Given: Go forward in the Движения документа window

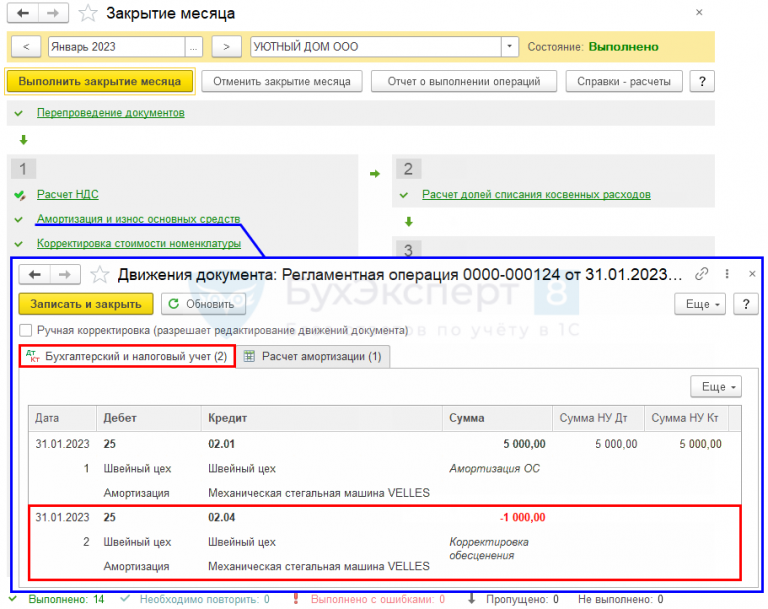Looking at the screenshot, I should point(65,274).
